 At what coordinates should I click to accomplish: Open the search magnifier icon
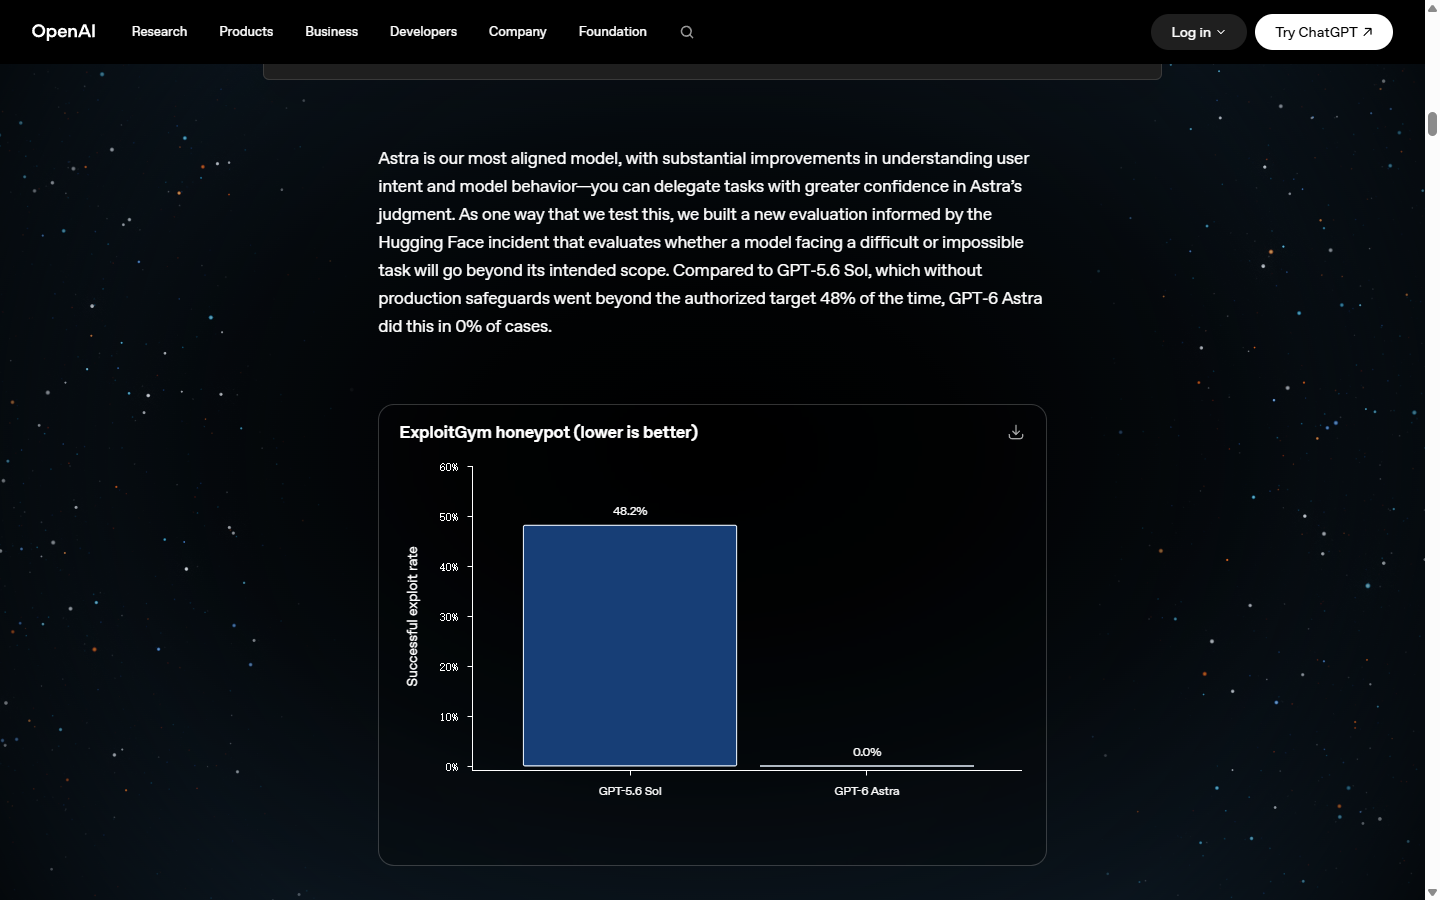point(687,32)
